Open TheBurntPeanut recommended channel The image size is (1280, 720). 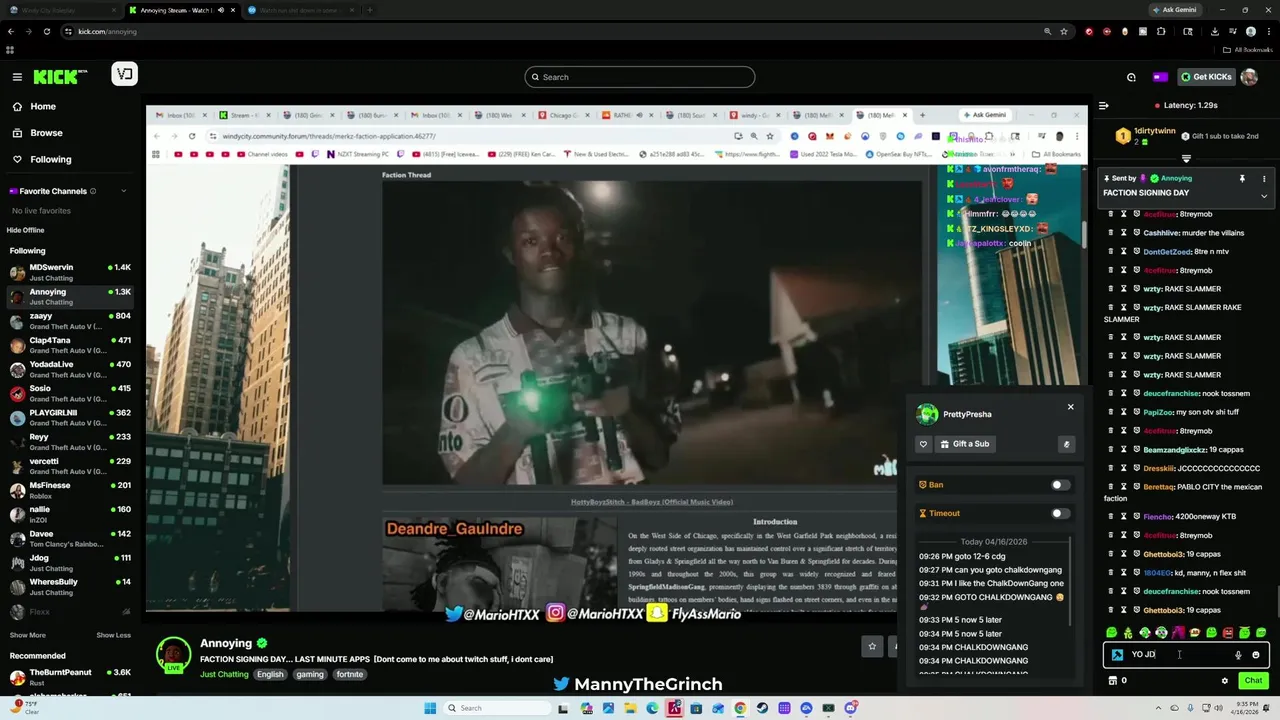click(x=70, y=677)
